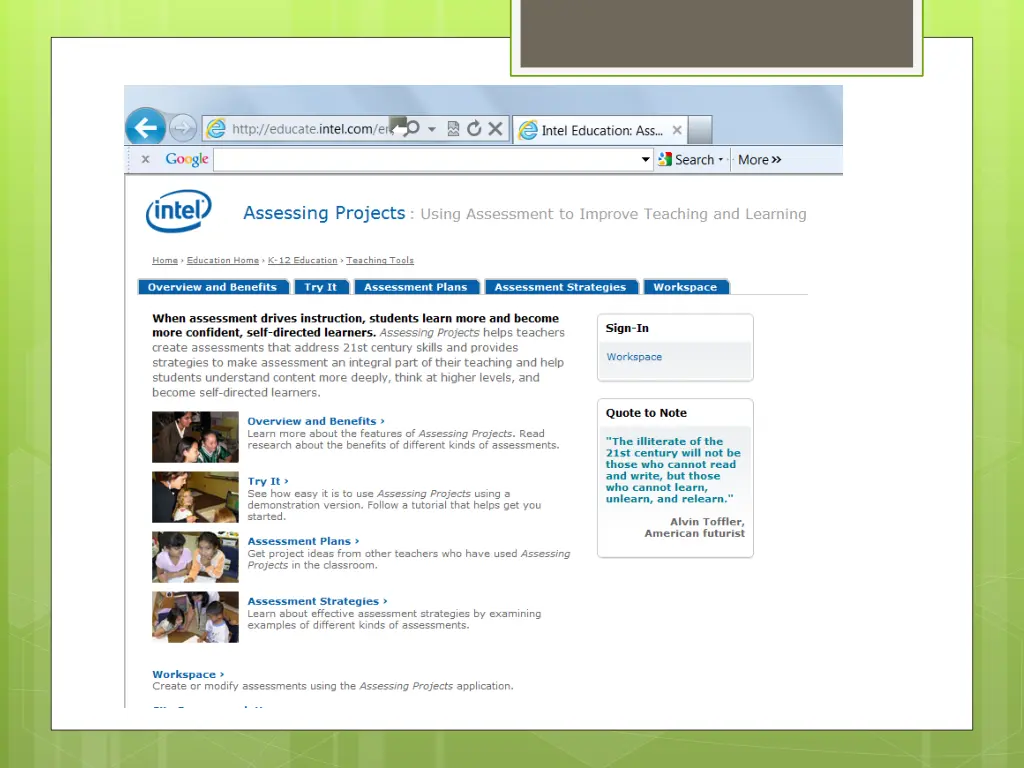The image size is (1024, 768).
Task: Follow the K-12 Education breadcrumb link
Action: [x=302, y=260]
